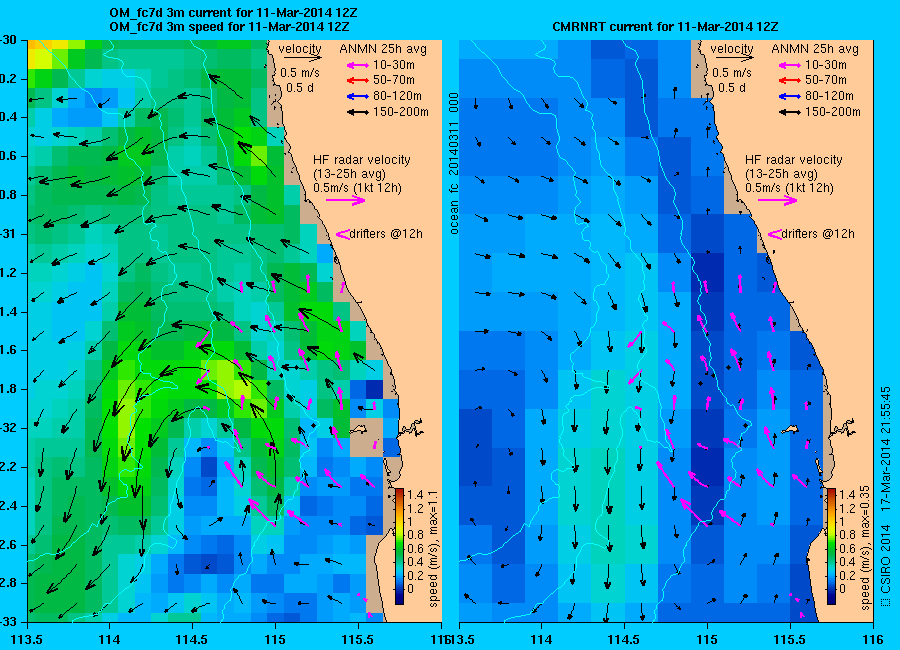900x650 pixels.
Task: Click the title 'CMRNRT current for 11-Mar-2014 12Z'
Action: pos(665,27)
